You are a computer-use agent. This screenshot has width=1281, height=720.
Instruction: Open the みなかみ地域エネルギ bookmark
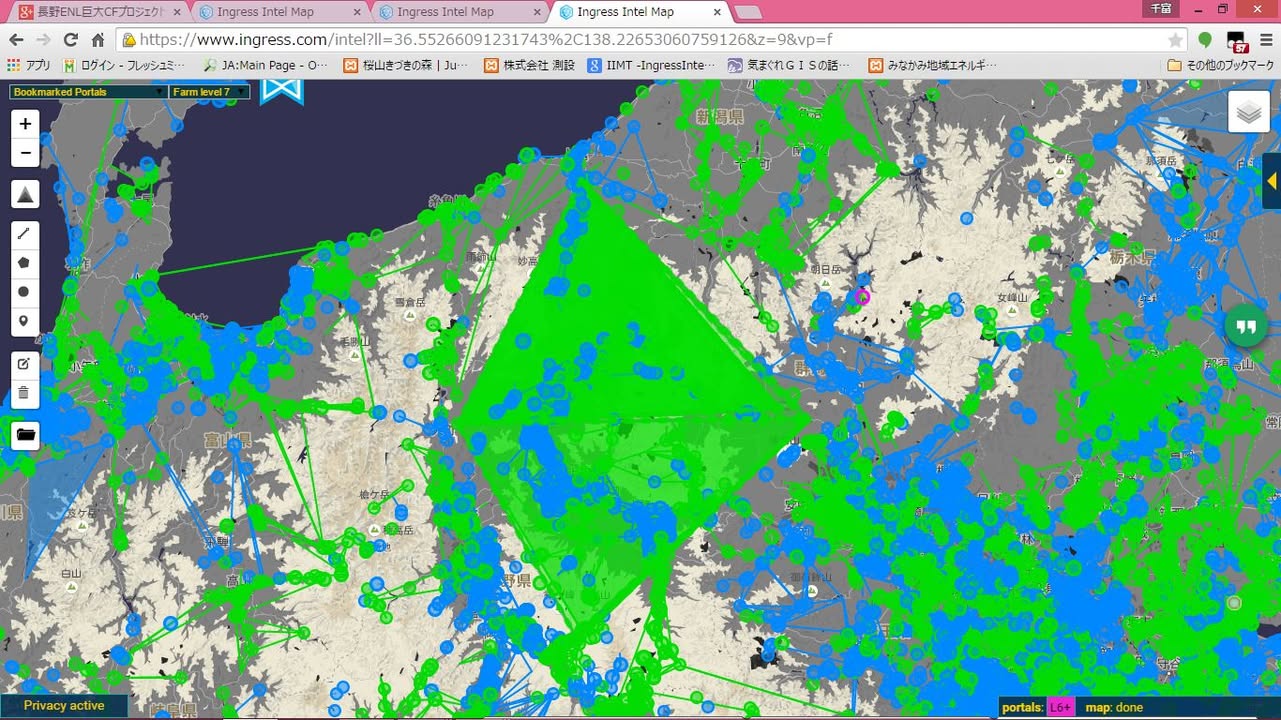click(933, 65)
